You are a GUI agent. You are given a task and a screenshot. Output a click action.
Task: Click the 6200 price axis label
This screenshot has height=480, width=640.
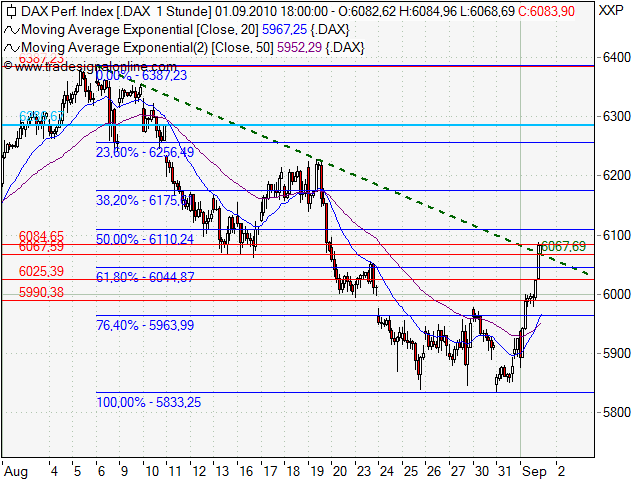tap(617, 176)
